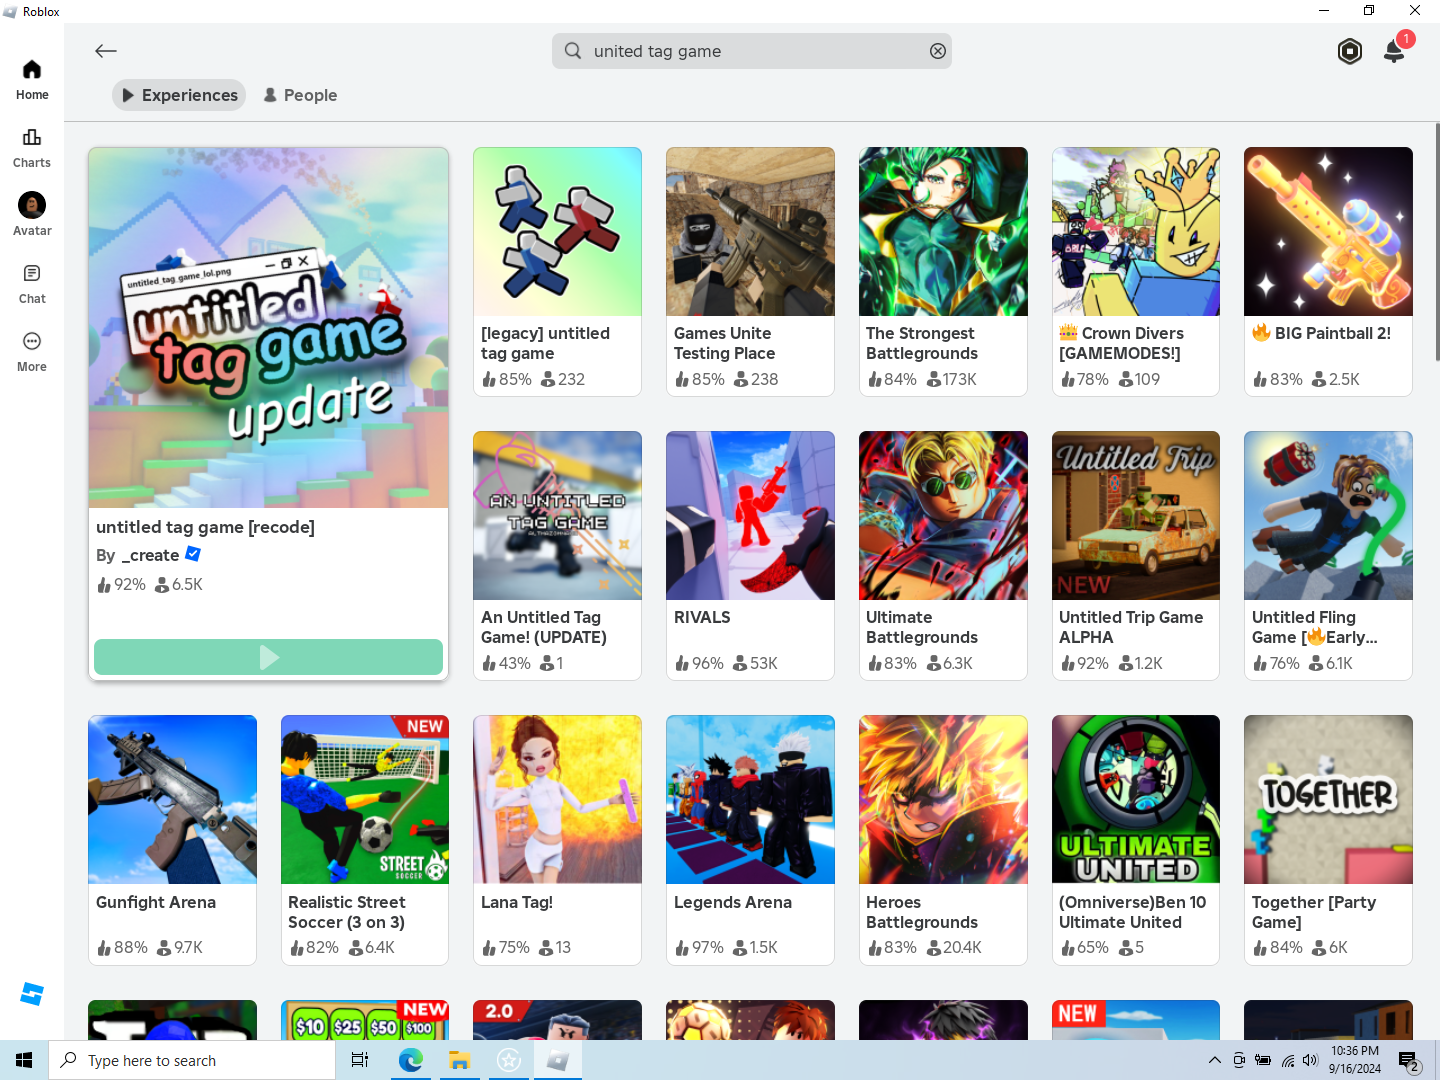Open the 'untitled tag game [recode]' title

pos(205,527)
